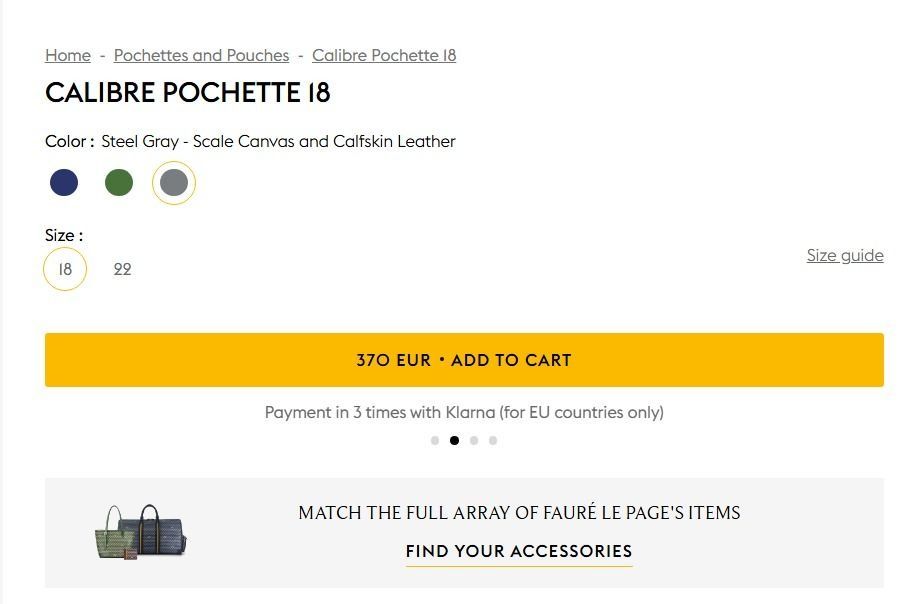Switch to size 22
The width and height of the screenshot is (924, 604).
[122, 269]
